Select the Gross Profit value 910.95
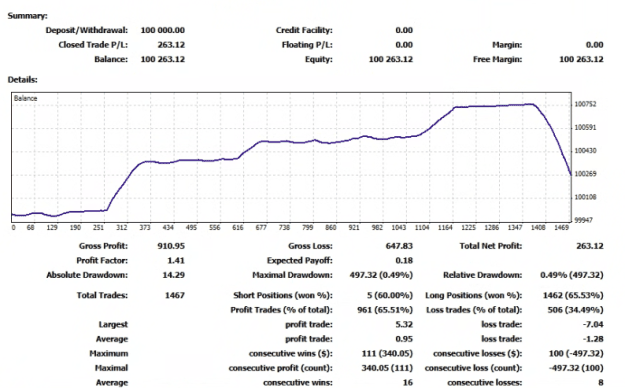This screenshot has height=388, width=625. (x=171, y=246)
